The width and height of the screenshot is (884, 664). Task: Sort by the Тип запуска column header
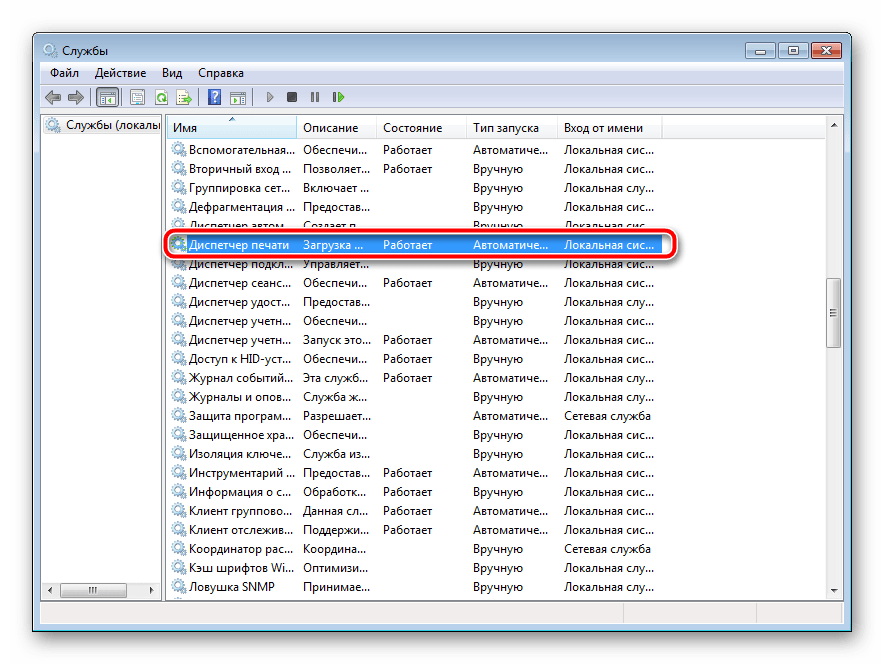[506, 128]
